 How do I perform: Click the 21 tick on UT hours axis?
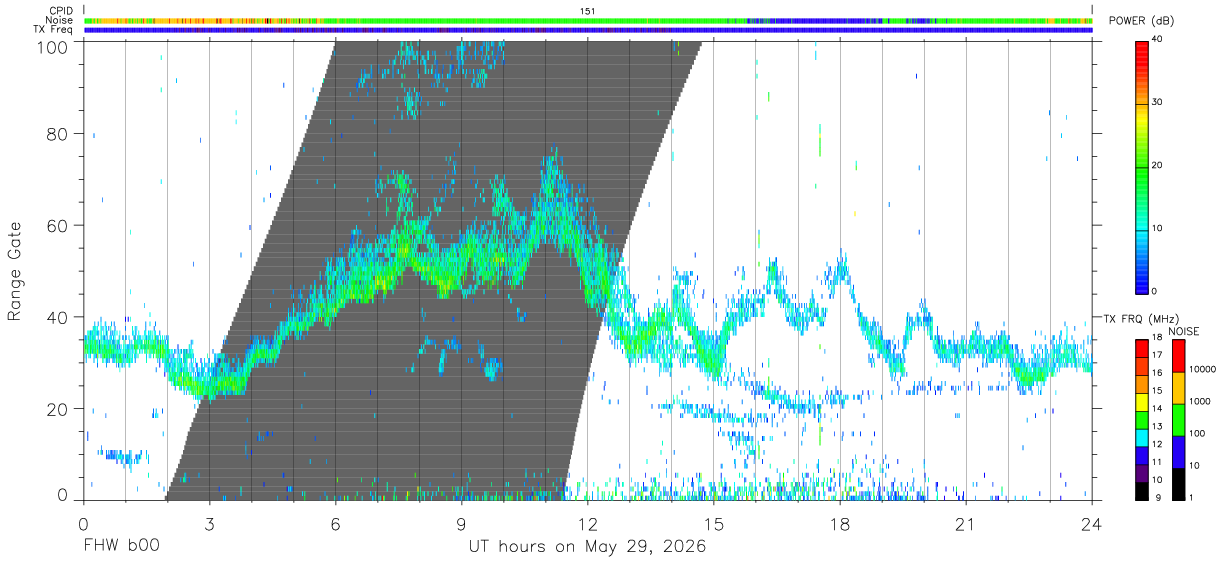point(966,523)
